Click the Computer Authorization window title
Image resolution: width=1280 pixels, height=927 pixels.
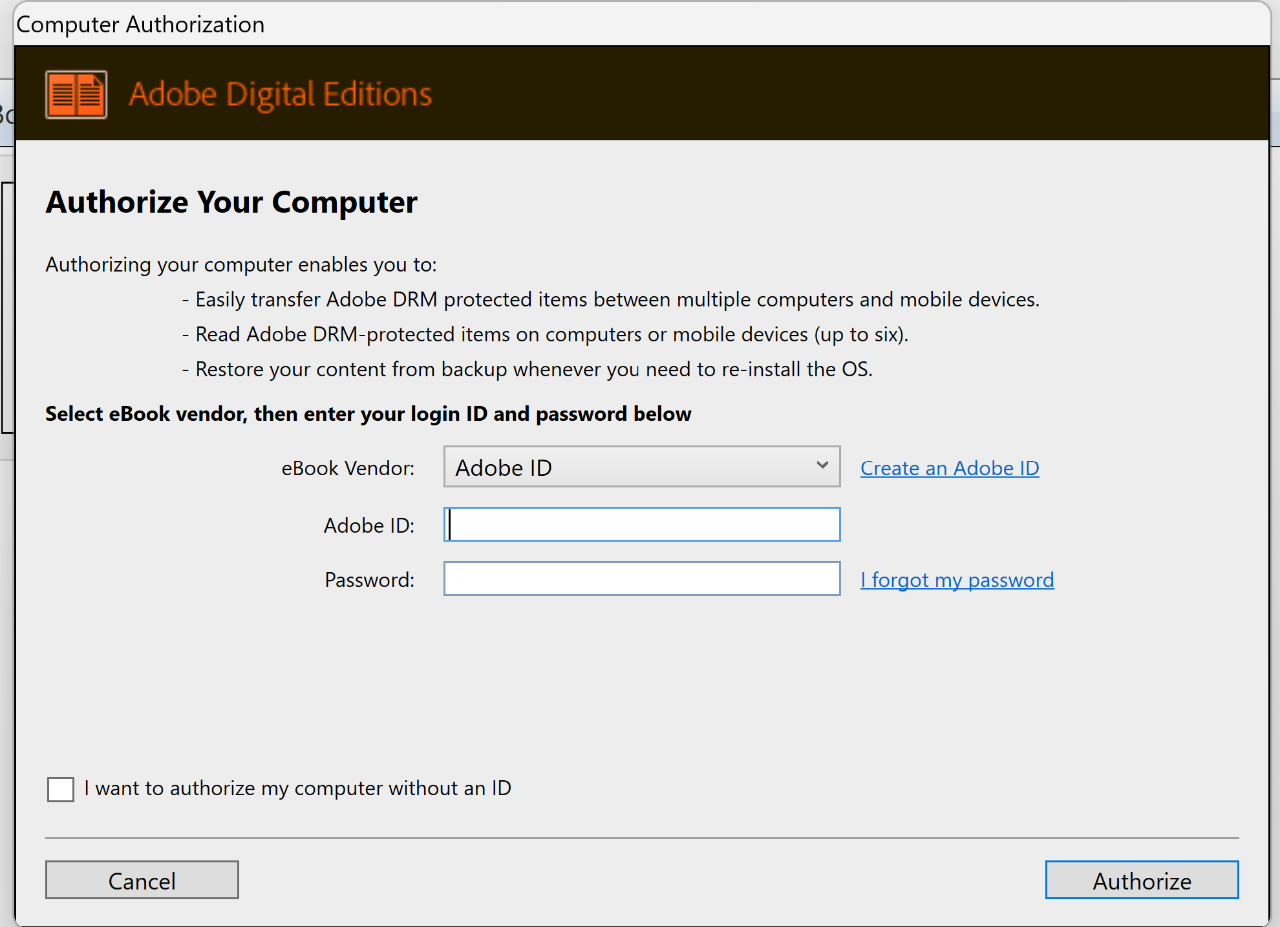141,25
